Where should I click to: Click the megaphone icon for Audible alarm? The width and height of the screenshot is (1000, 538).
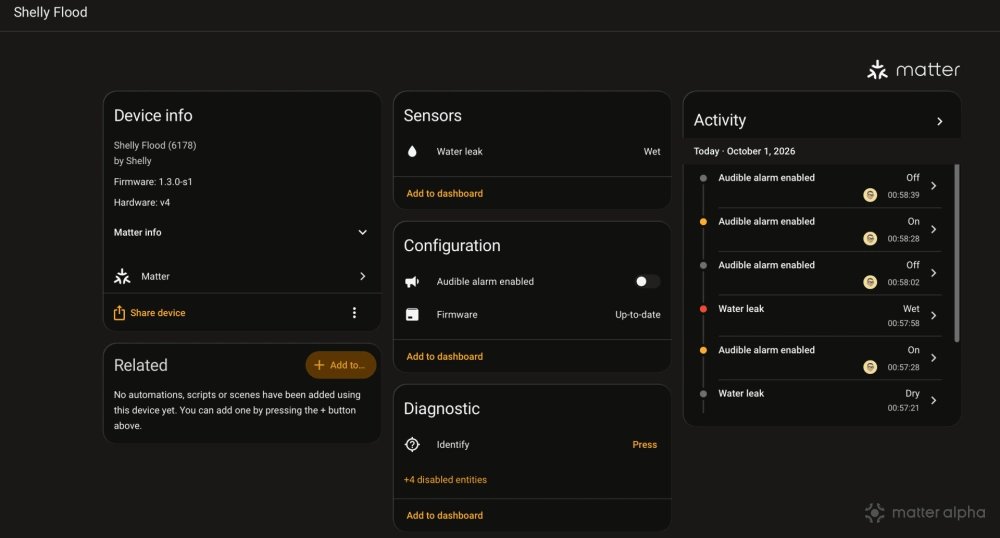412,282
